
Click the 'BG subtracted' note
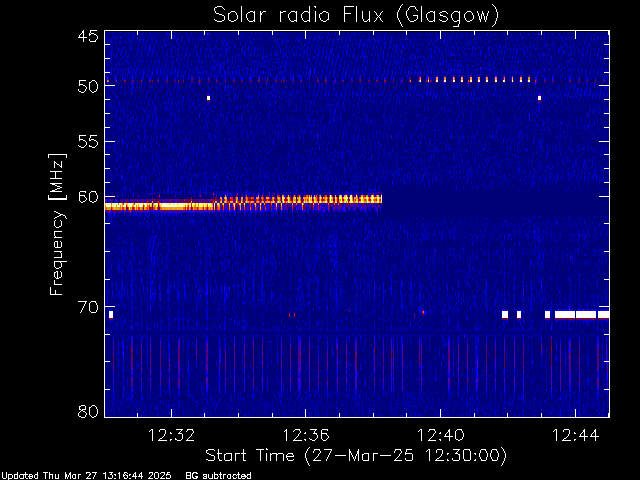218,476
